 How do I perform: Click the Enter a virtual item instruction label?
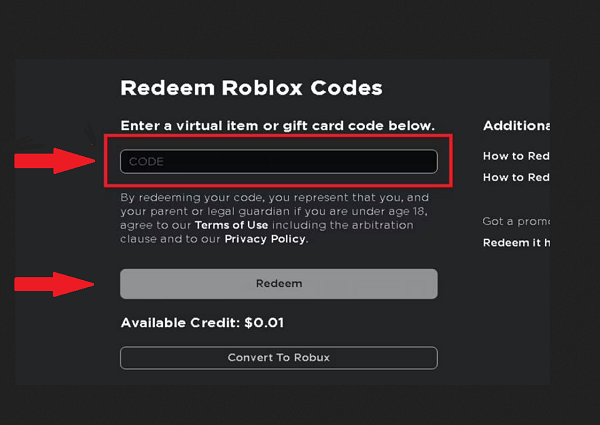(277, 126)
